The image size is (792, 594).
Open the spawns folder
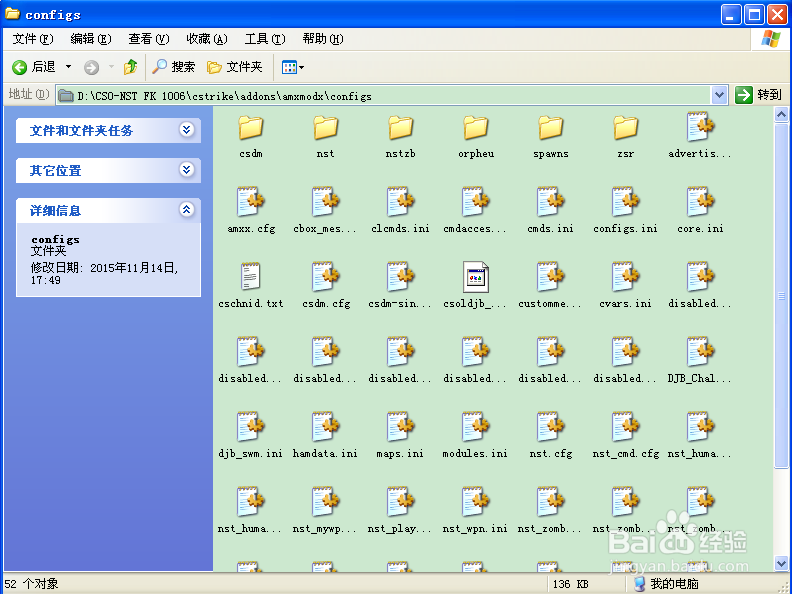(x=551, y=128)
